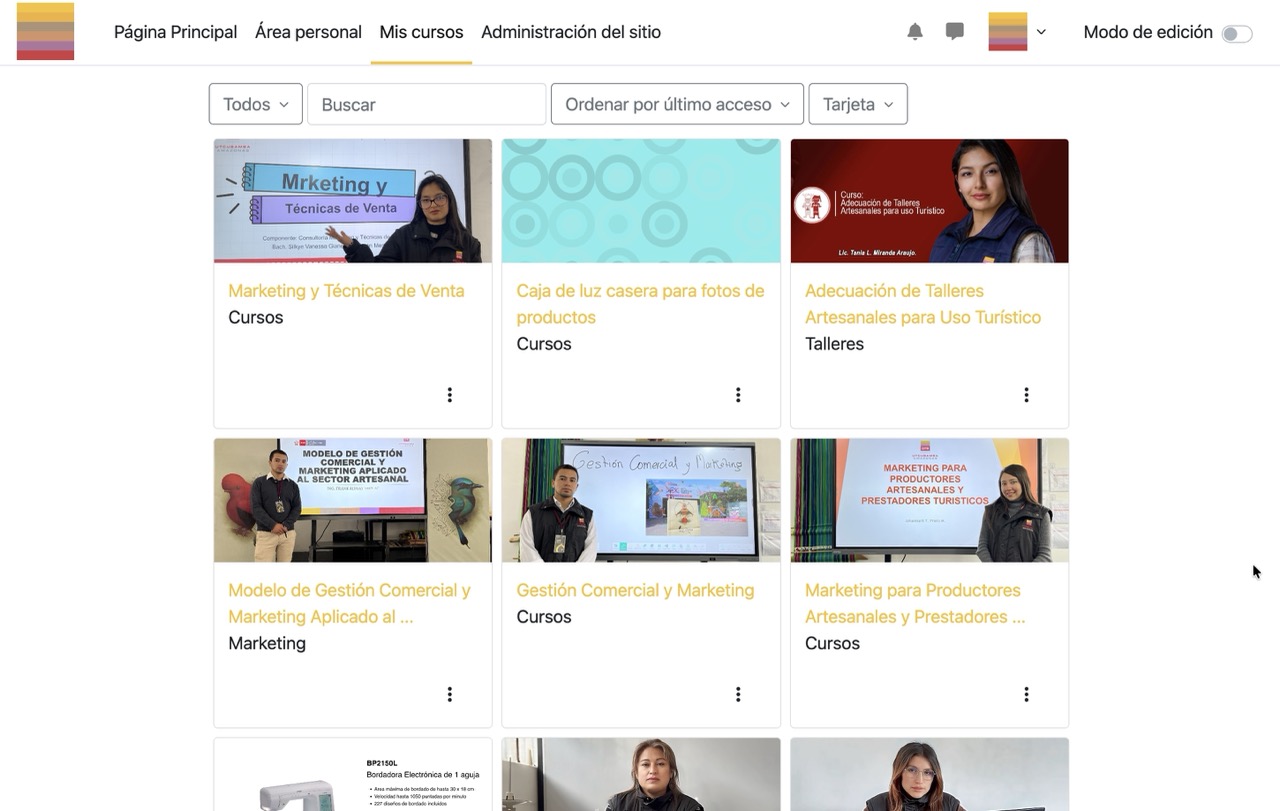Open kebab menu on Caja de luz casera card
The width and height of the screenshot is (1280, 811).
pyautogui.click(x=738, y=394)
